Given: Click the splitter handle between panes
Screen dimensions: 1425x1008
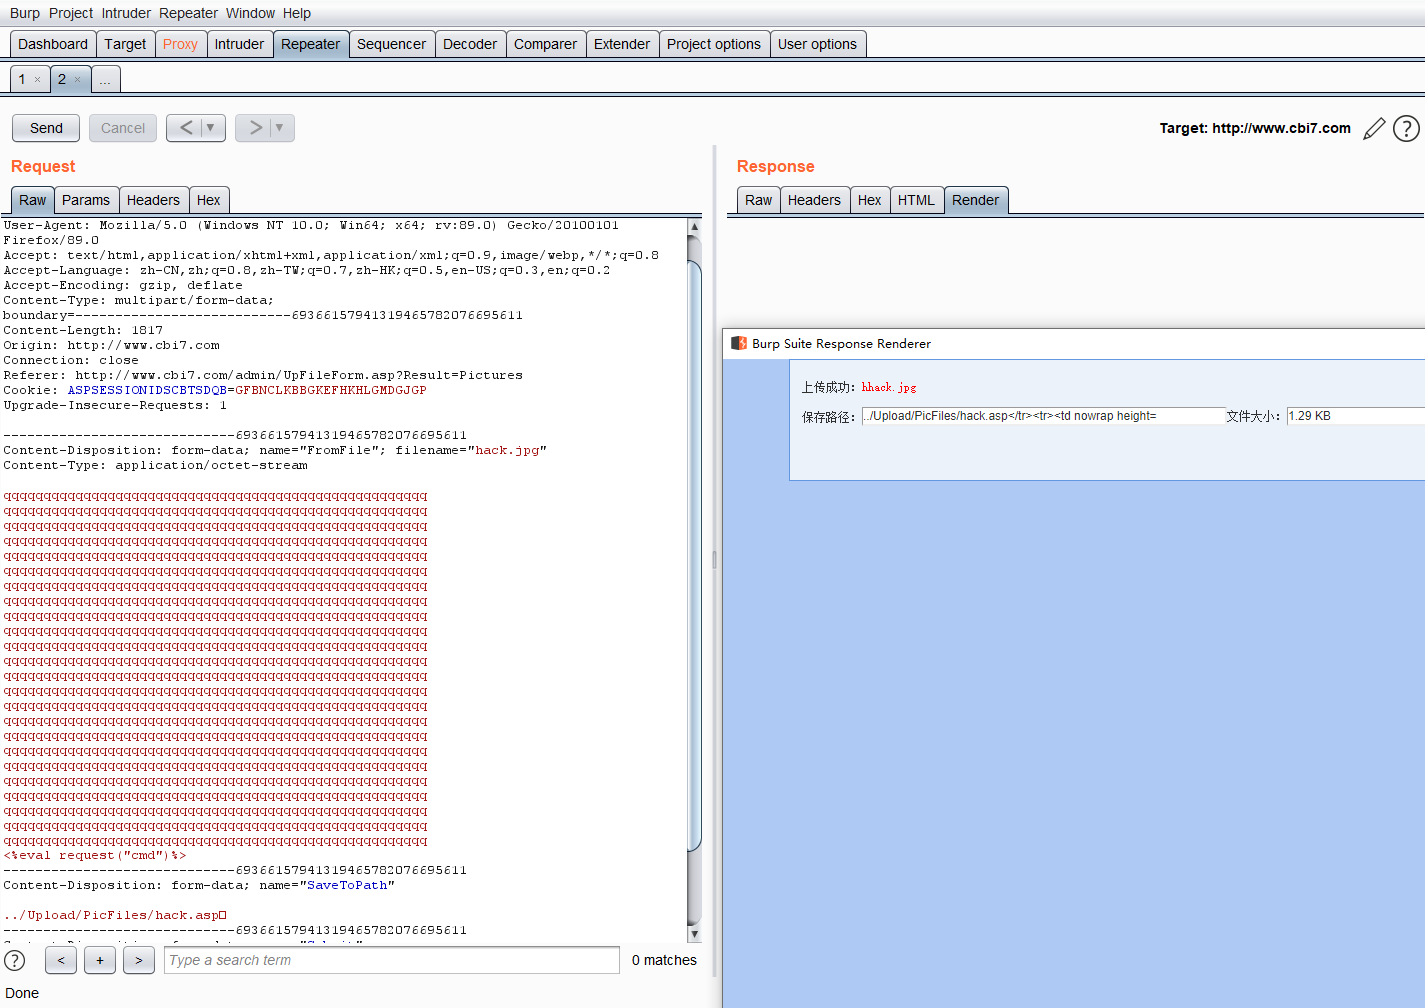Looking at the screenshot, I should [x=714, y=560].
